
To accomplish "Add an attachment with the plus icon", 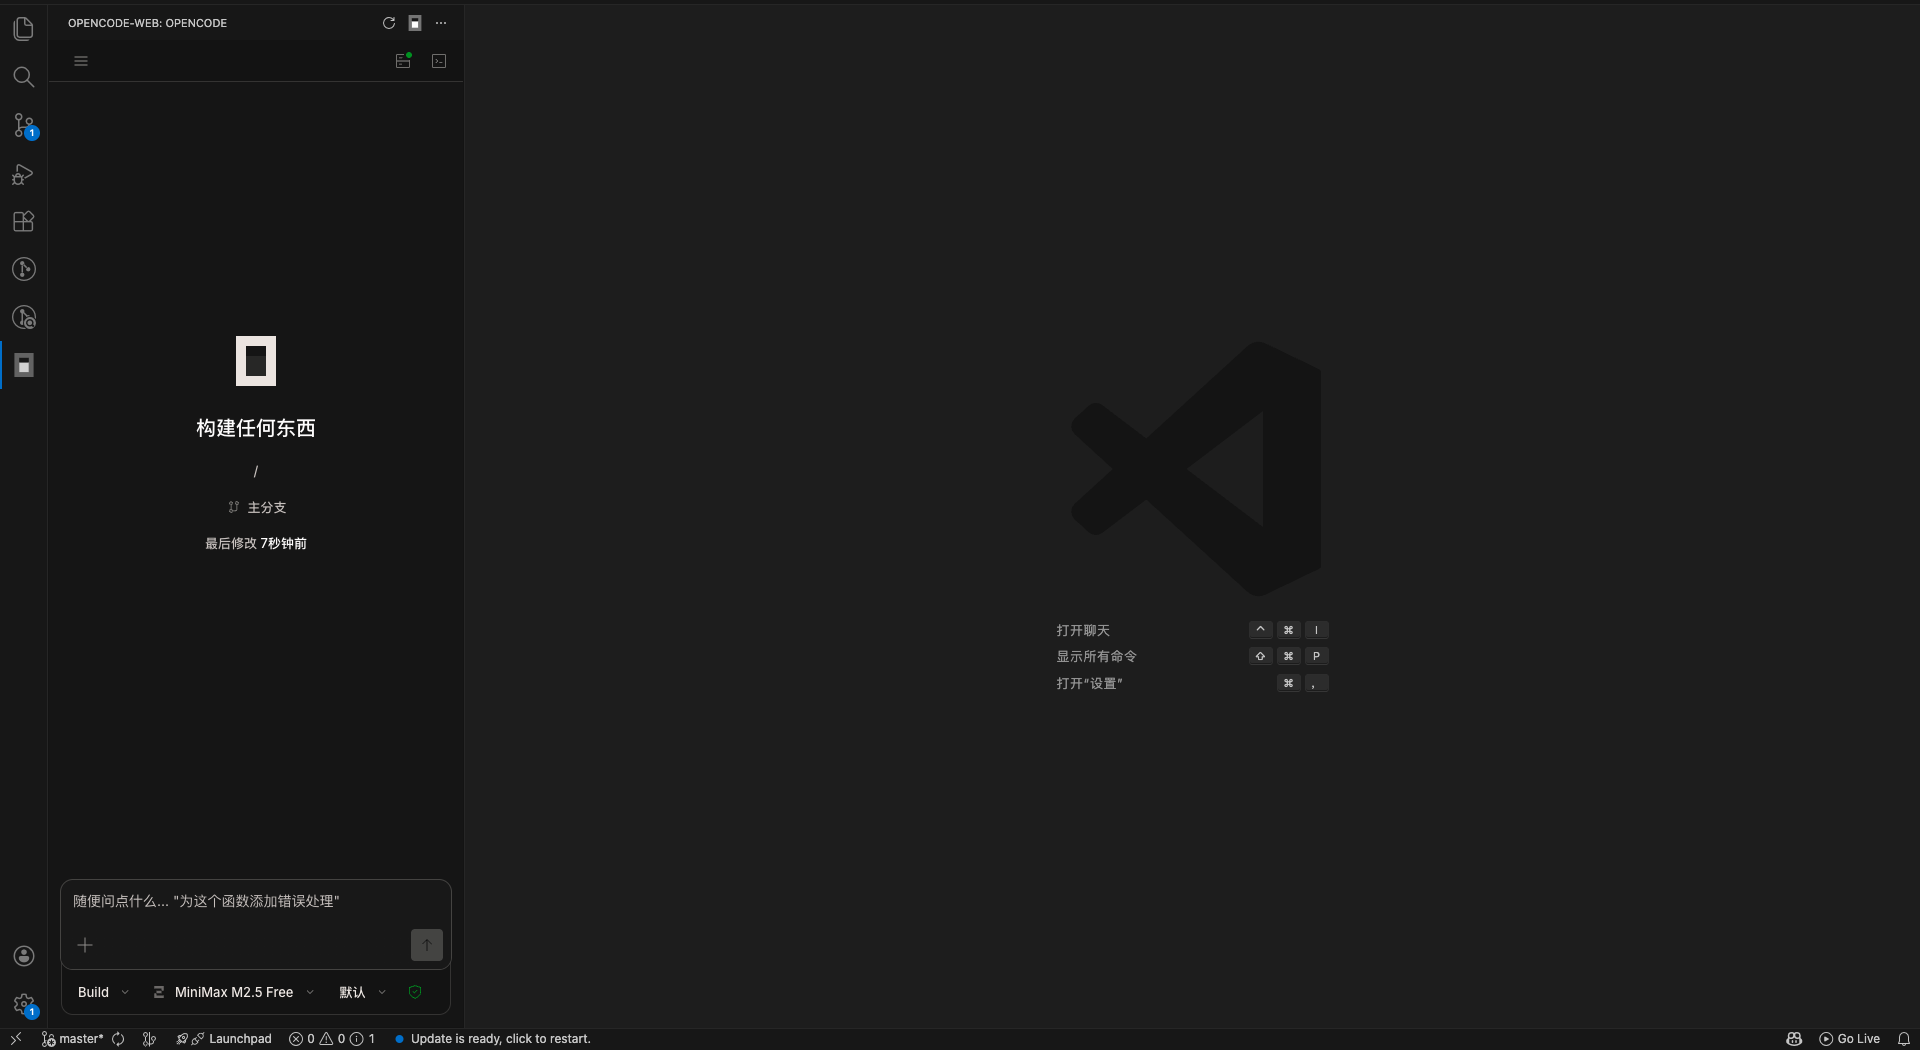I will (x=85, y=945).
